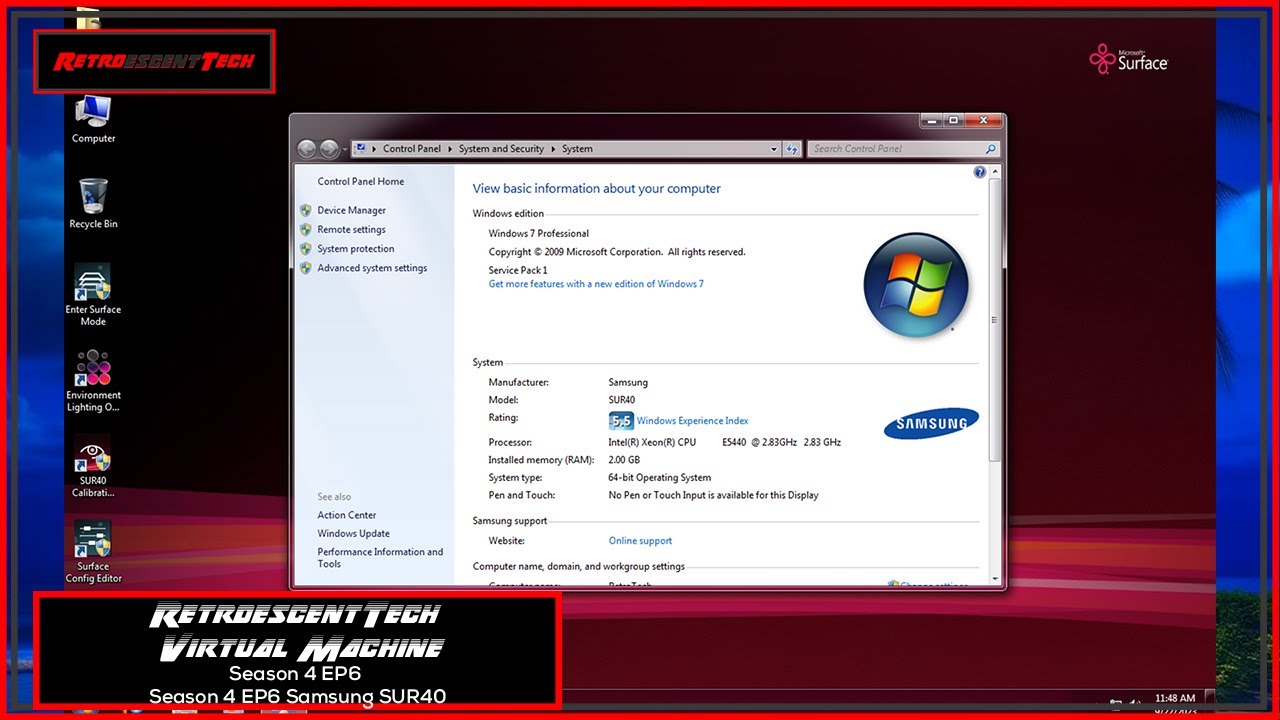Click the Back arrow in System window
The image size is (1280, 720).
307,149
